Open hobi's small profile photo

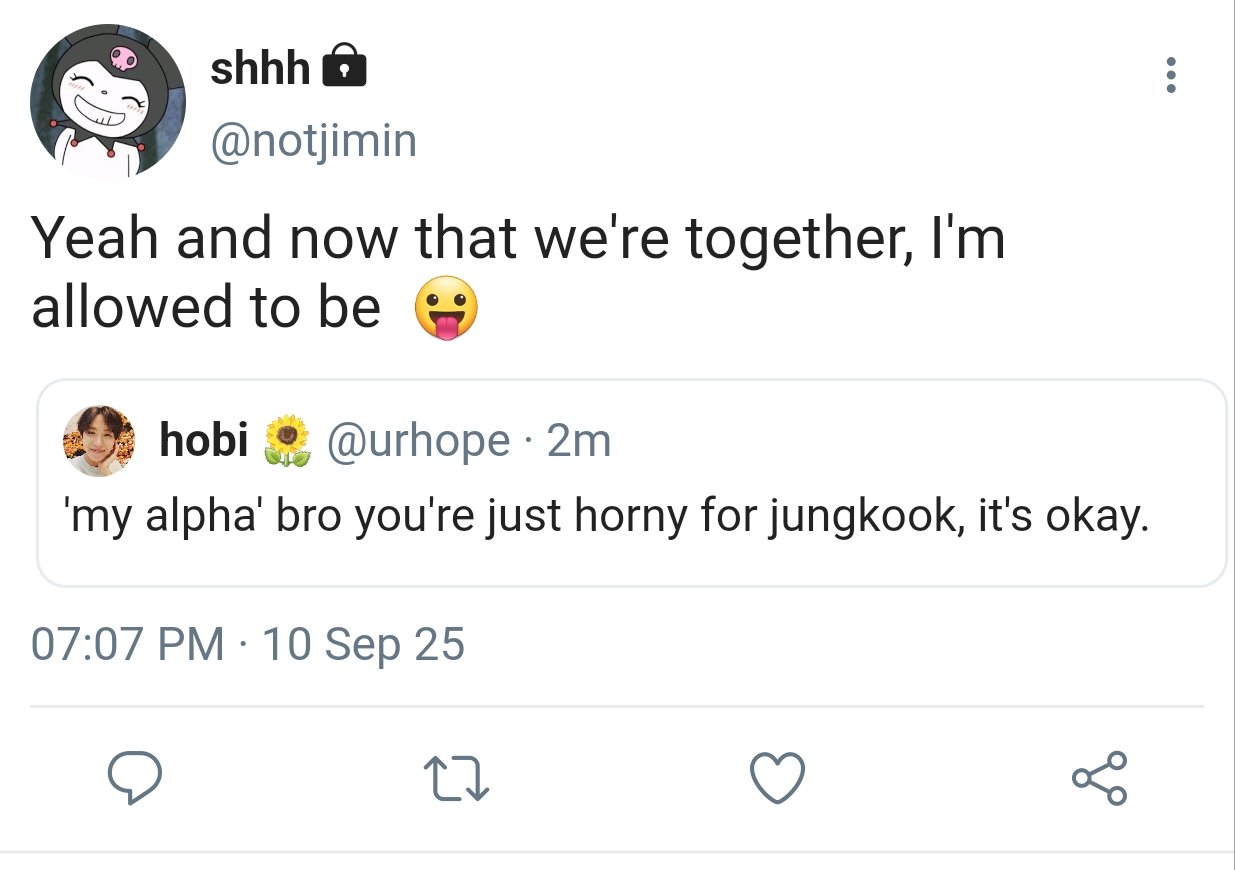[x=99, y=441]
